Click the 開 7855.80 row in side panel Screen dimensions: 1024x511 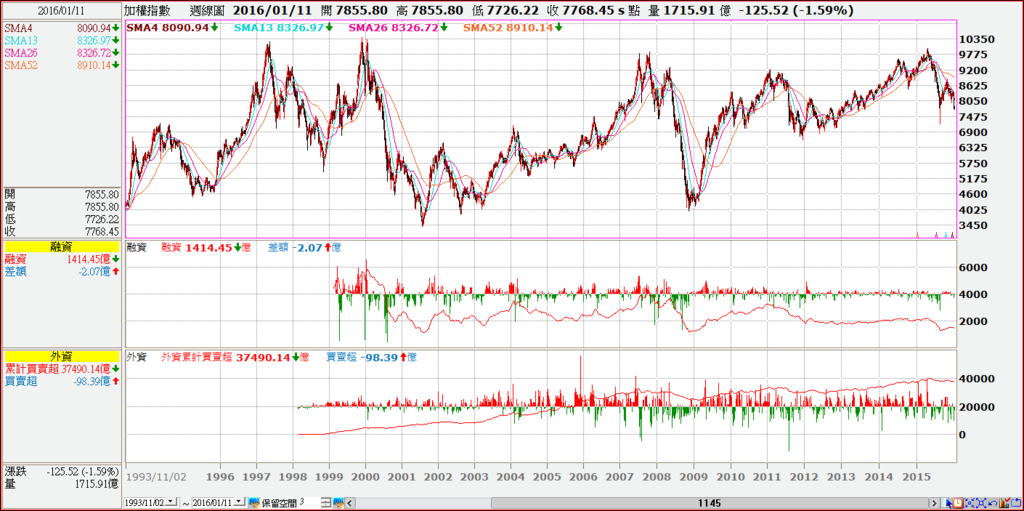tap(60, 195)
